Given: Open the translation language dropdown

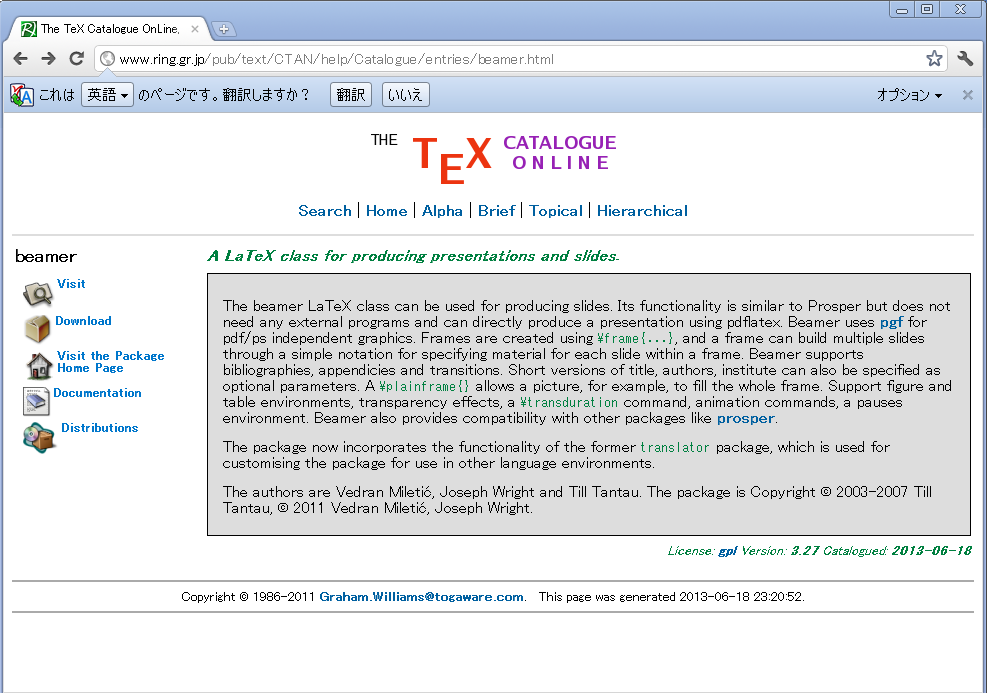Looking at the screenshot, I should 107,95.
